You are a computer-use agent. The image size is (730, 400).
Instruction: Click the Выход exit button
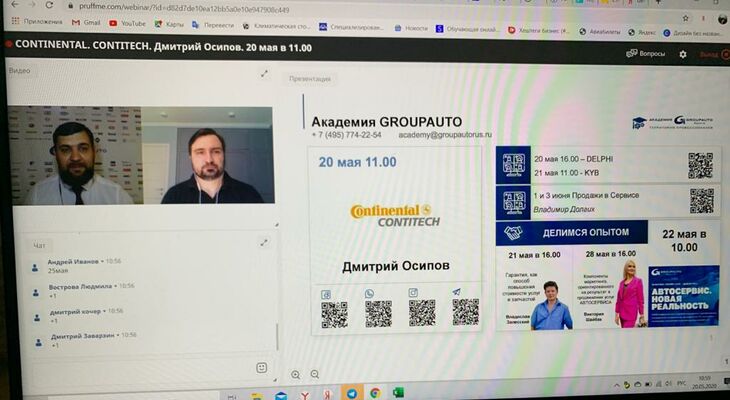(714, 54)
